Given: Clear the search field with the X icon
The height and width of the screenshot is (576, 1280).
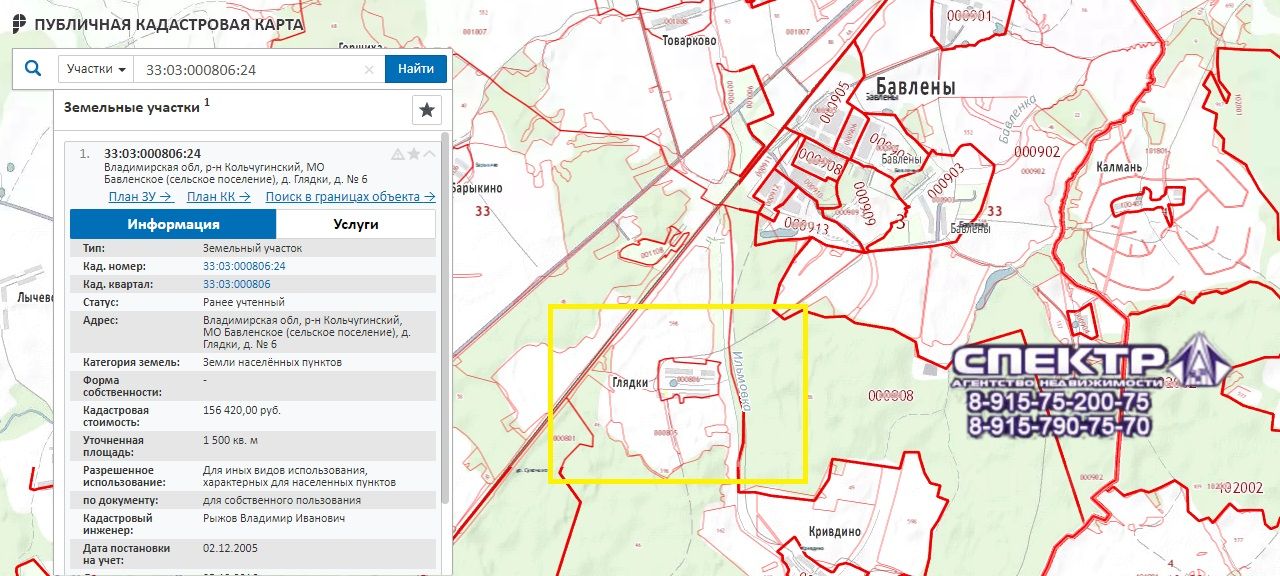Looking at the screenshot, I should click(369, 70).
